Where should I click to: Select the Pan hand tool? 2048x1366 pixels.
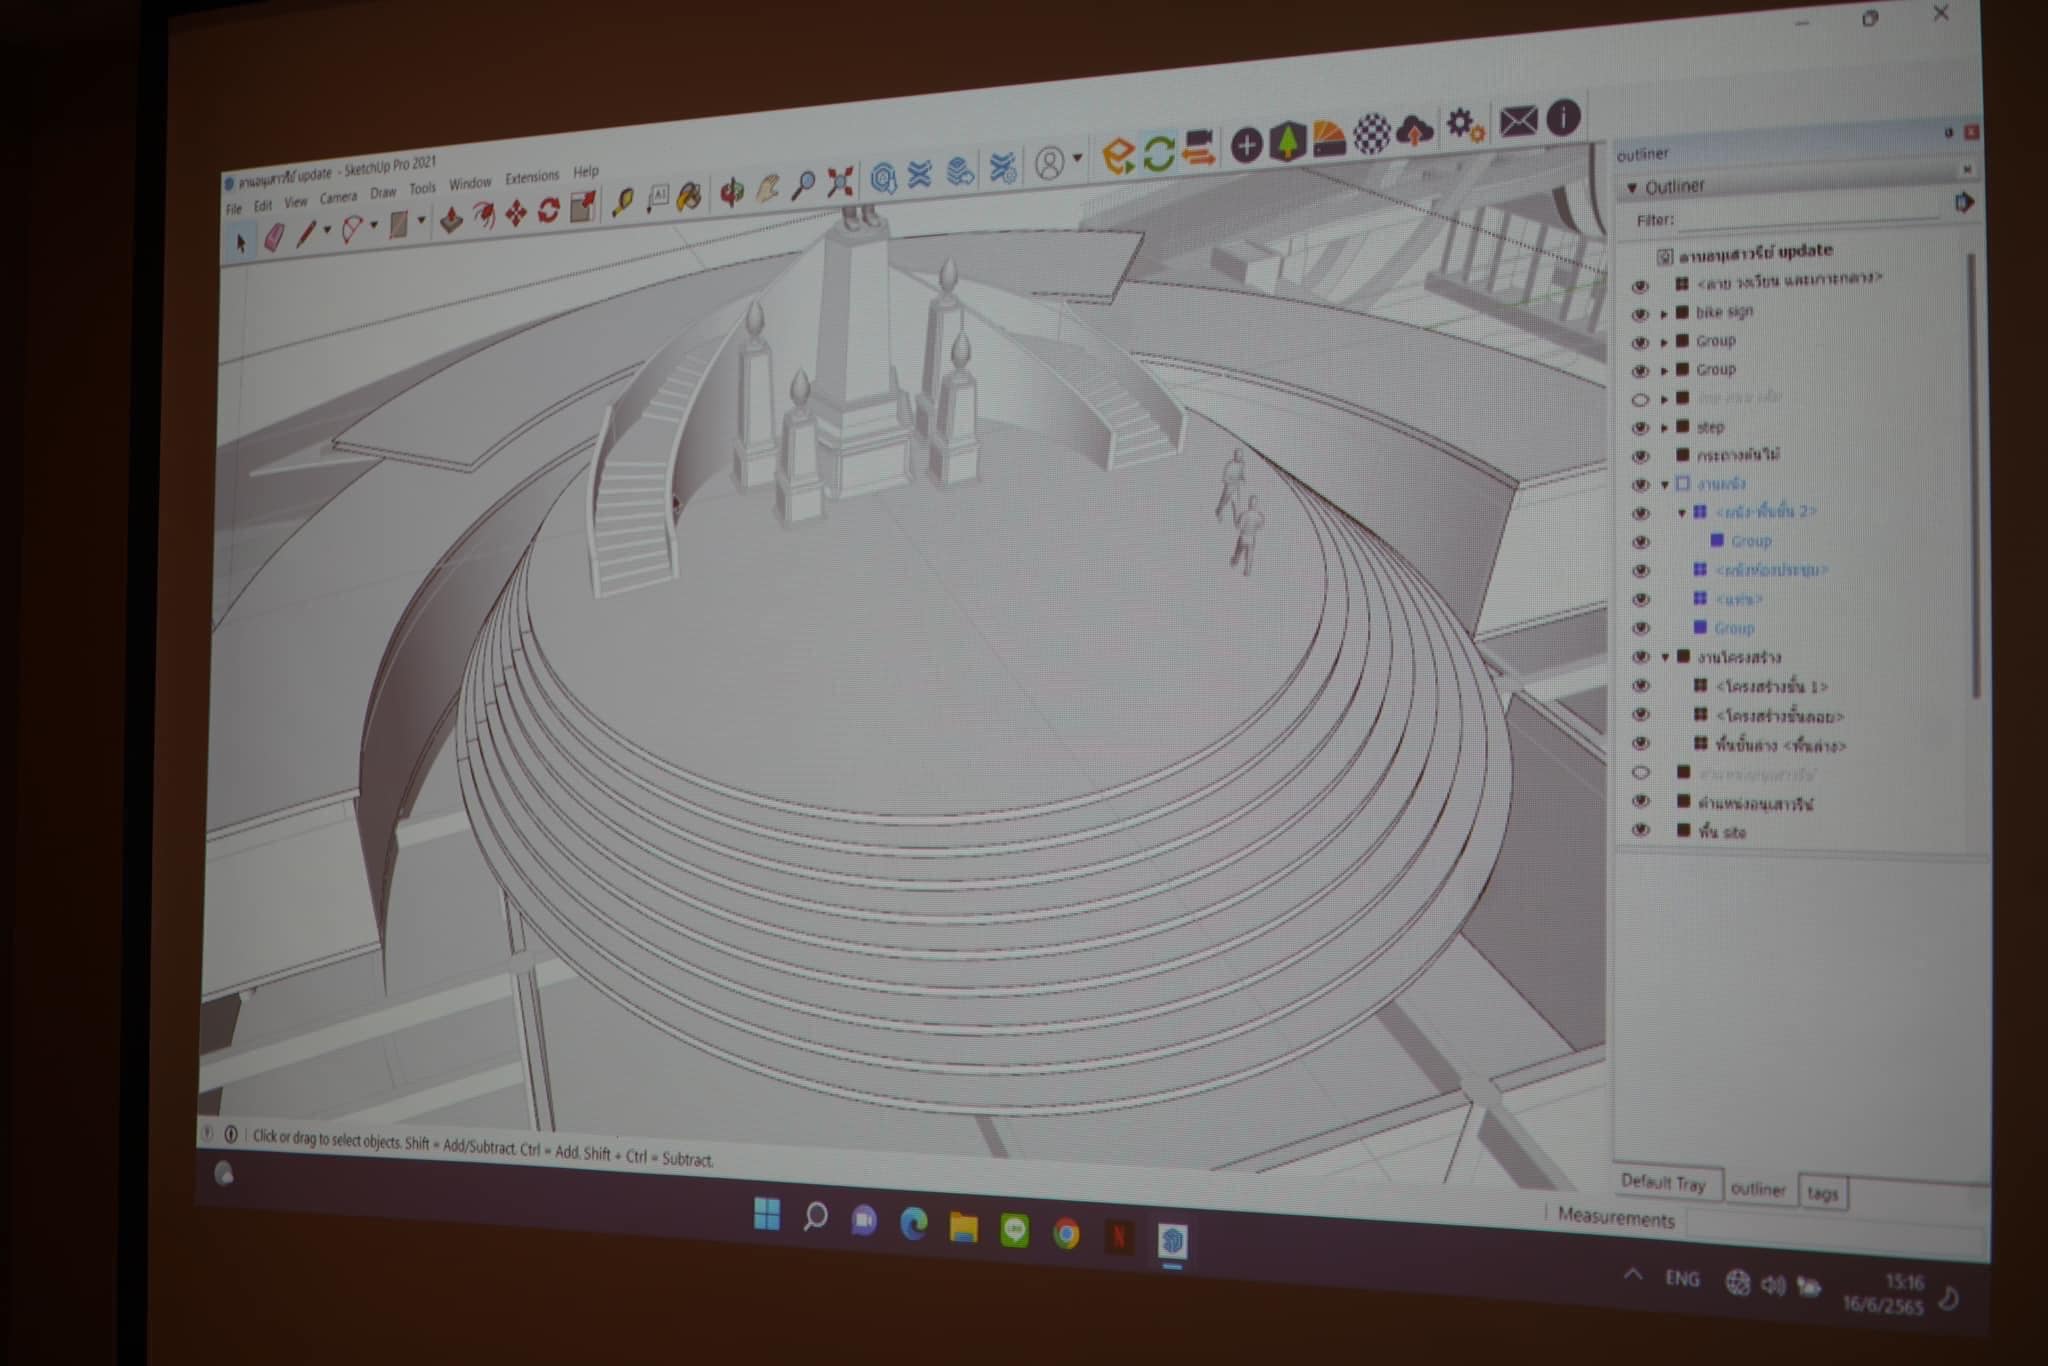click(768, 188)
